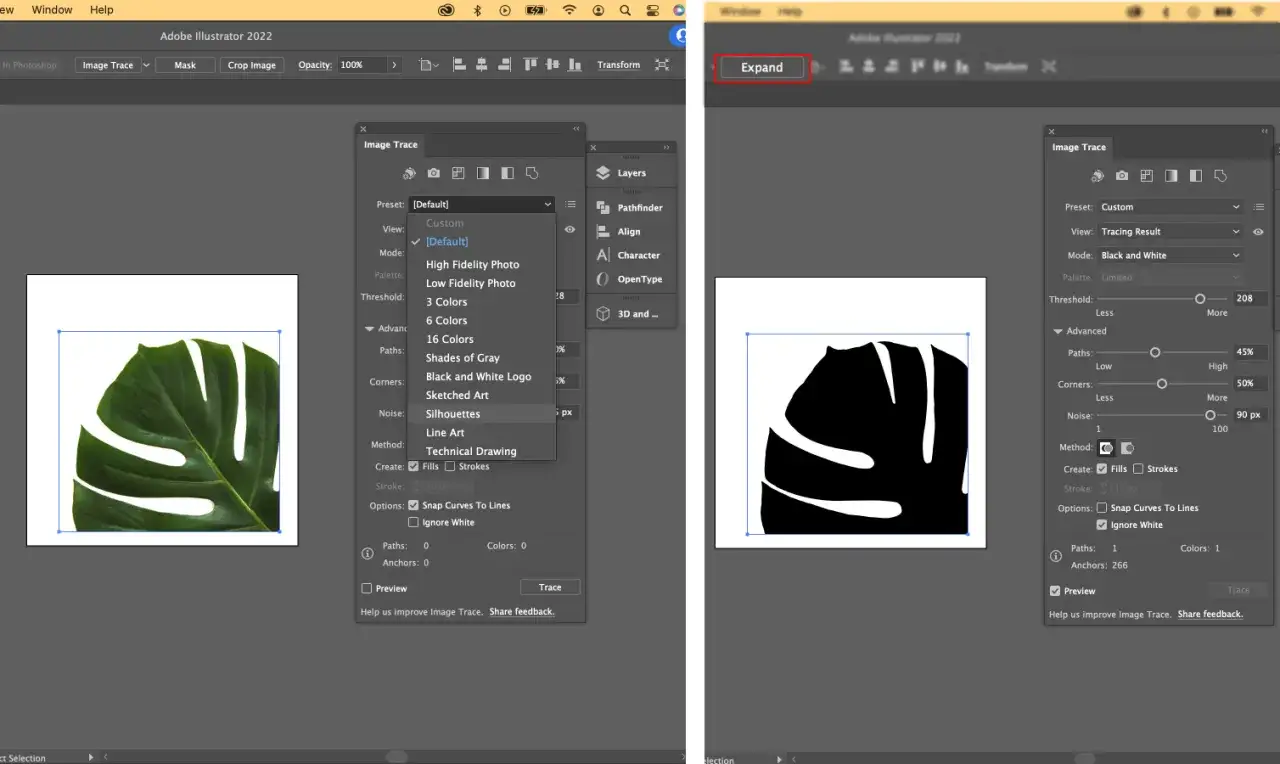Toggle Strokes checkbox in the Custom preset panel
This screenshot has height=764, width=1280.
coord(1138,469)
